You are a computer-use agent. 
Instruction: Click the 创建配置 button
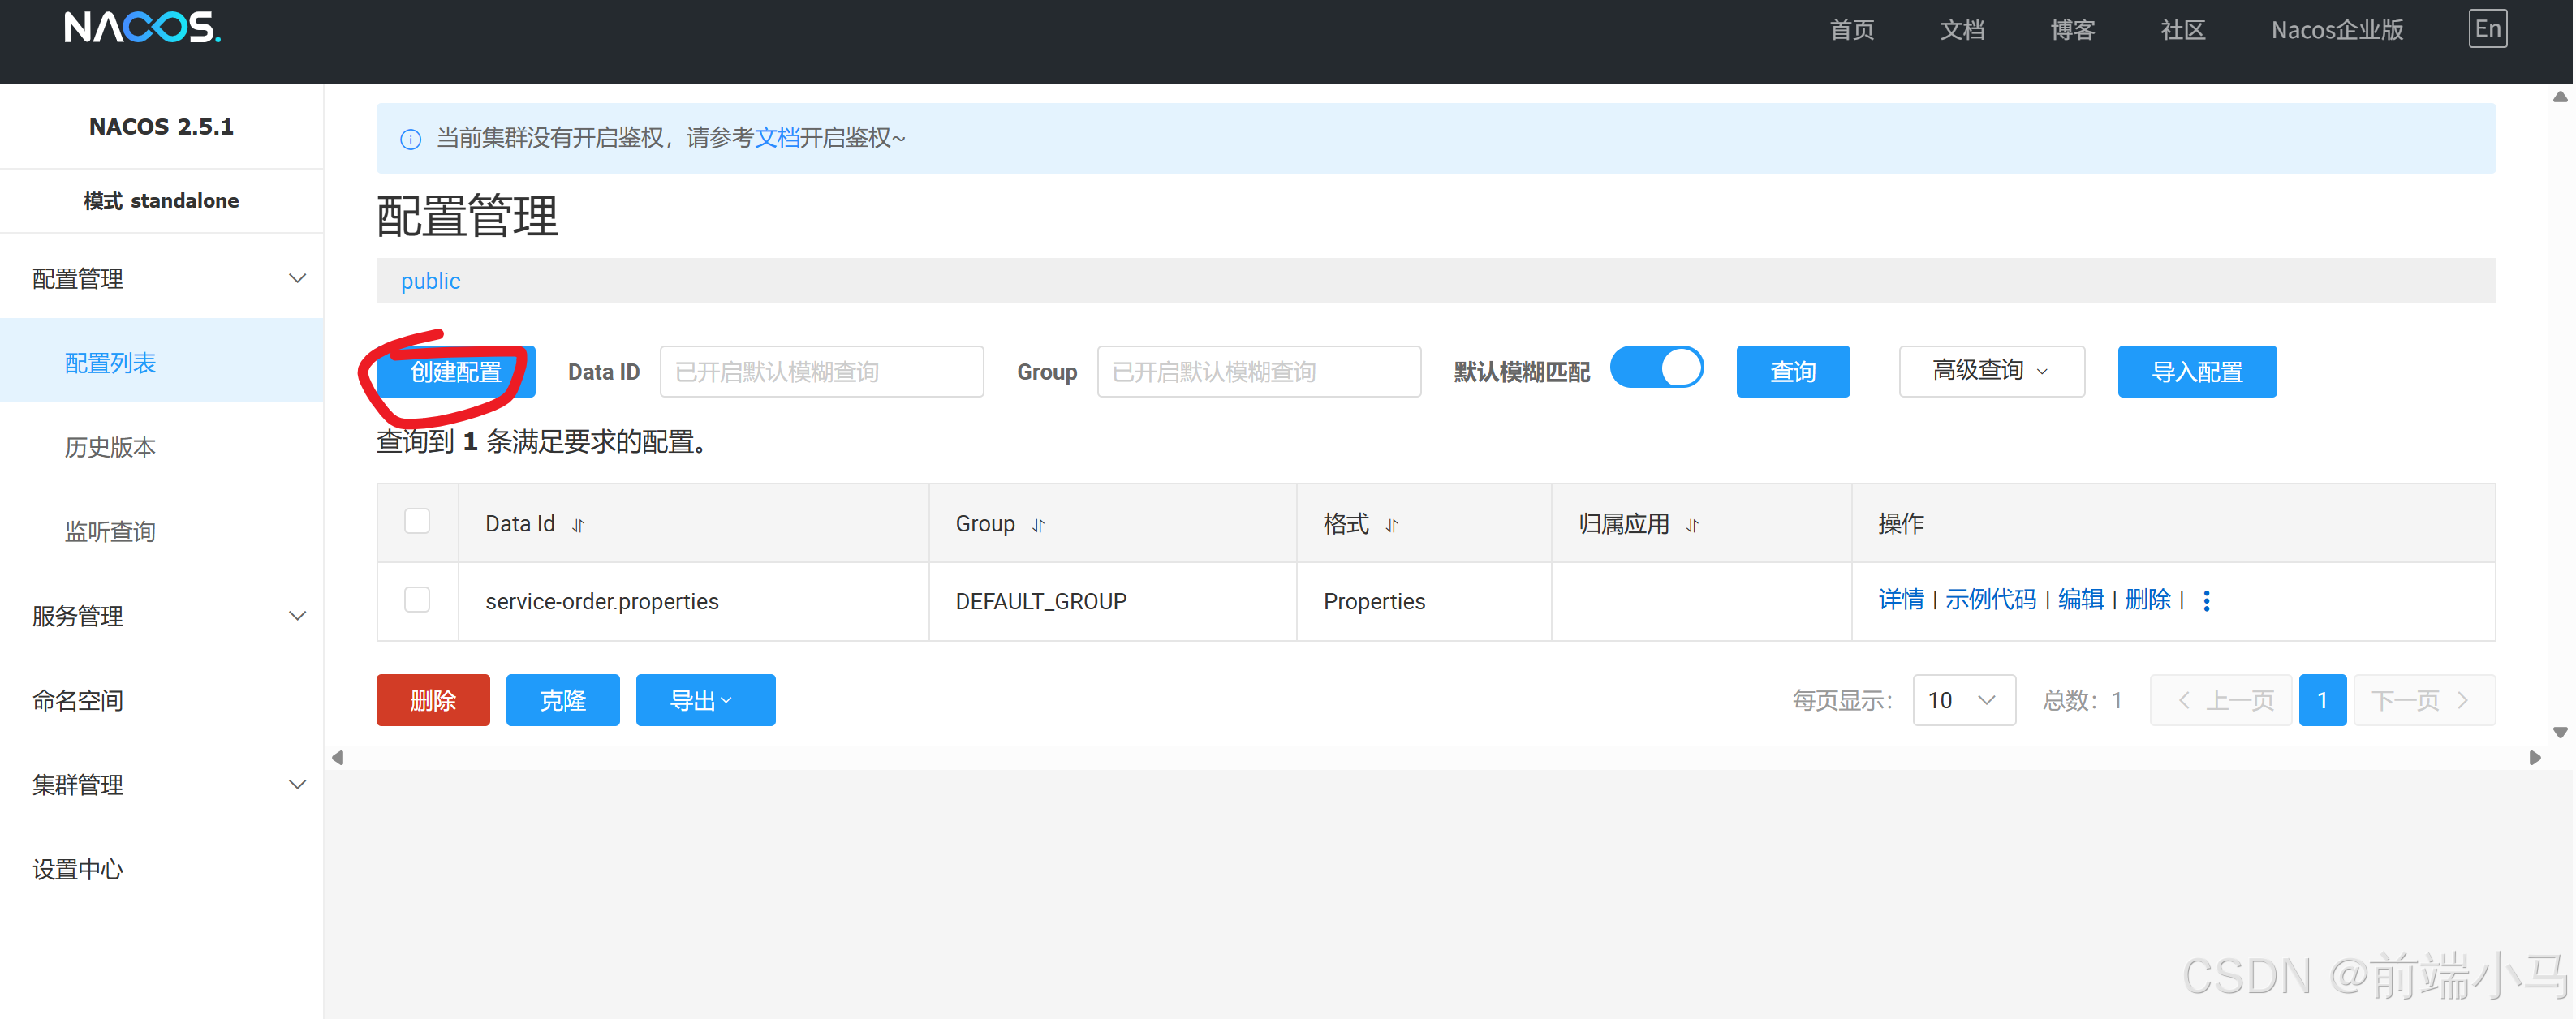pos(455,371)
